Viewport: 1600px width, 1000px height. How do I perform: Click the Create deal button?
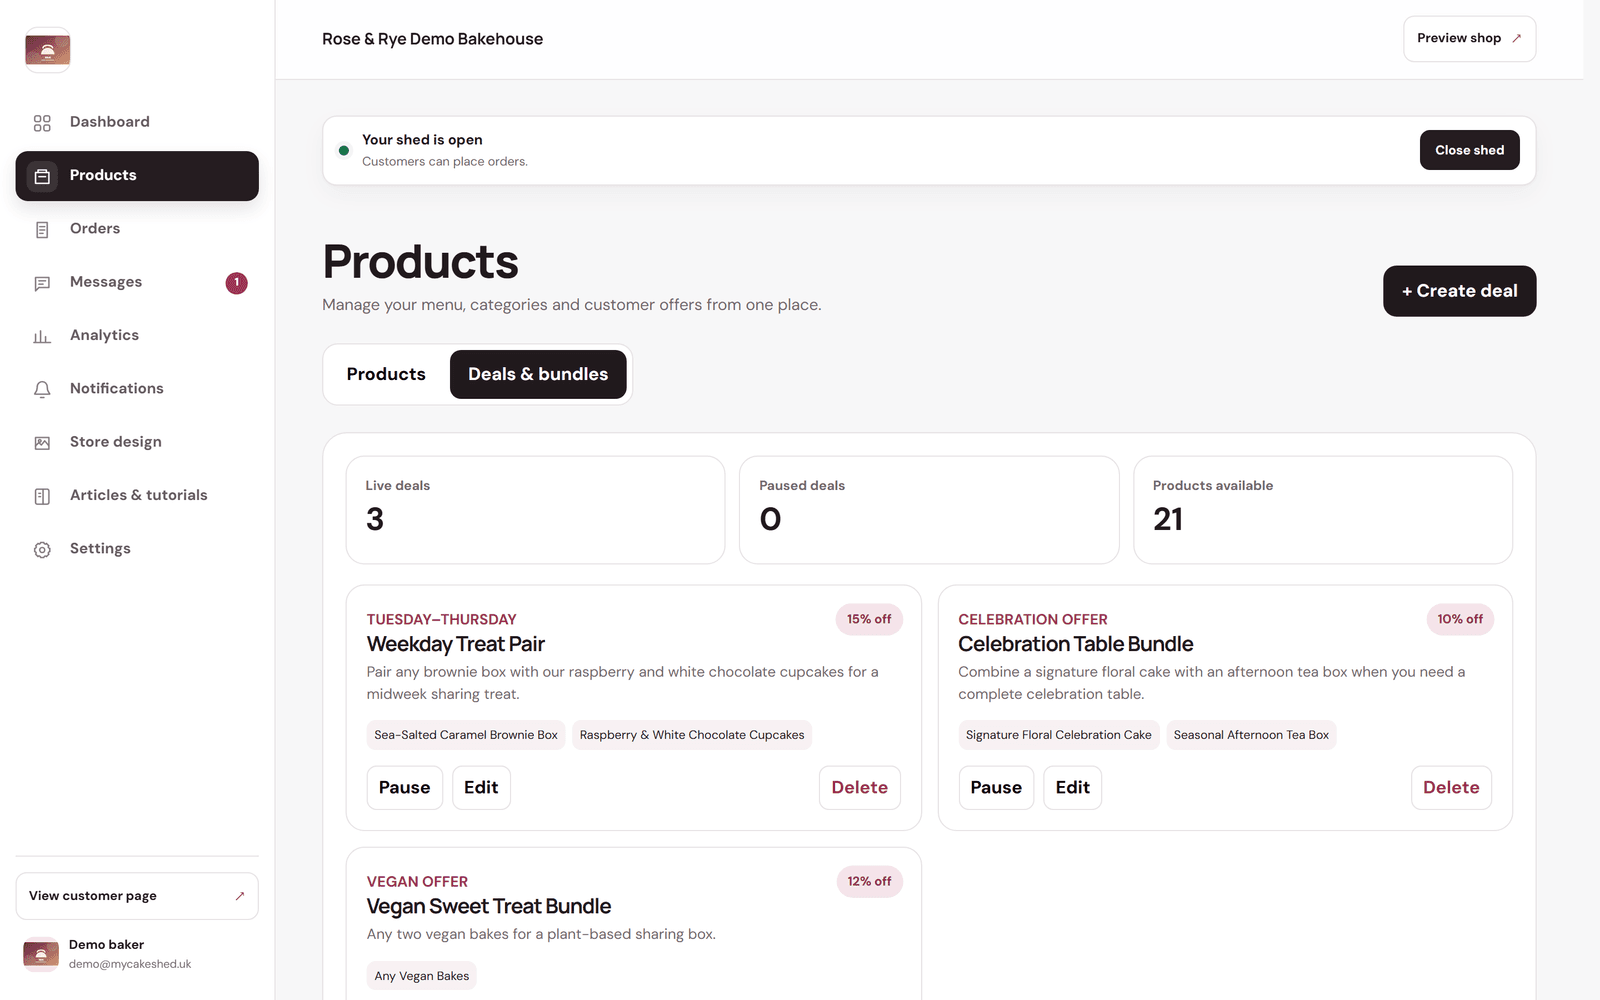[1459, 291]
